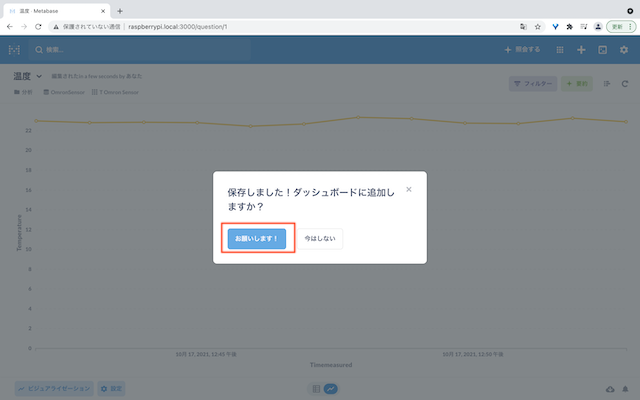
Task: Open the T Omron Sensor table link
Action: [115, 92]
